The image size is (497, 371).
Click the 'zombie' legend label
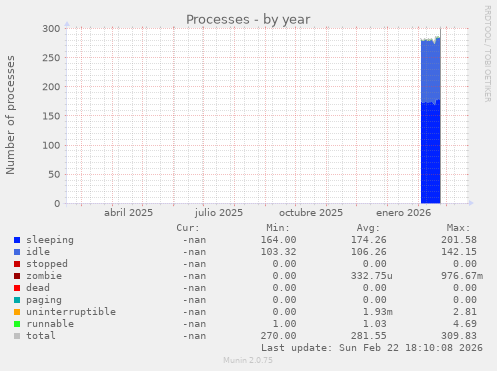(x=44, y=276)
